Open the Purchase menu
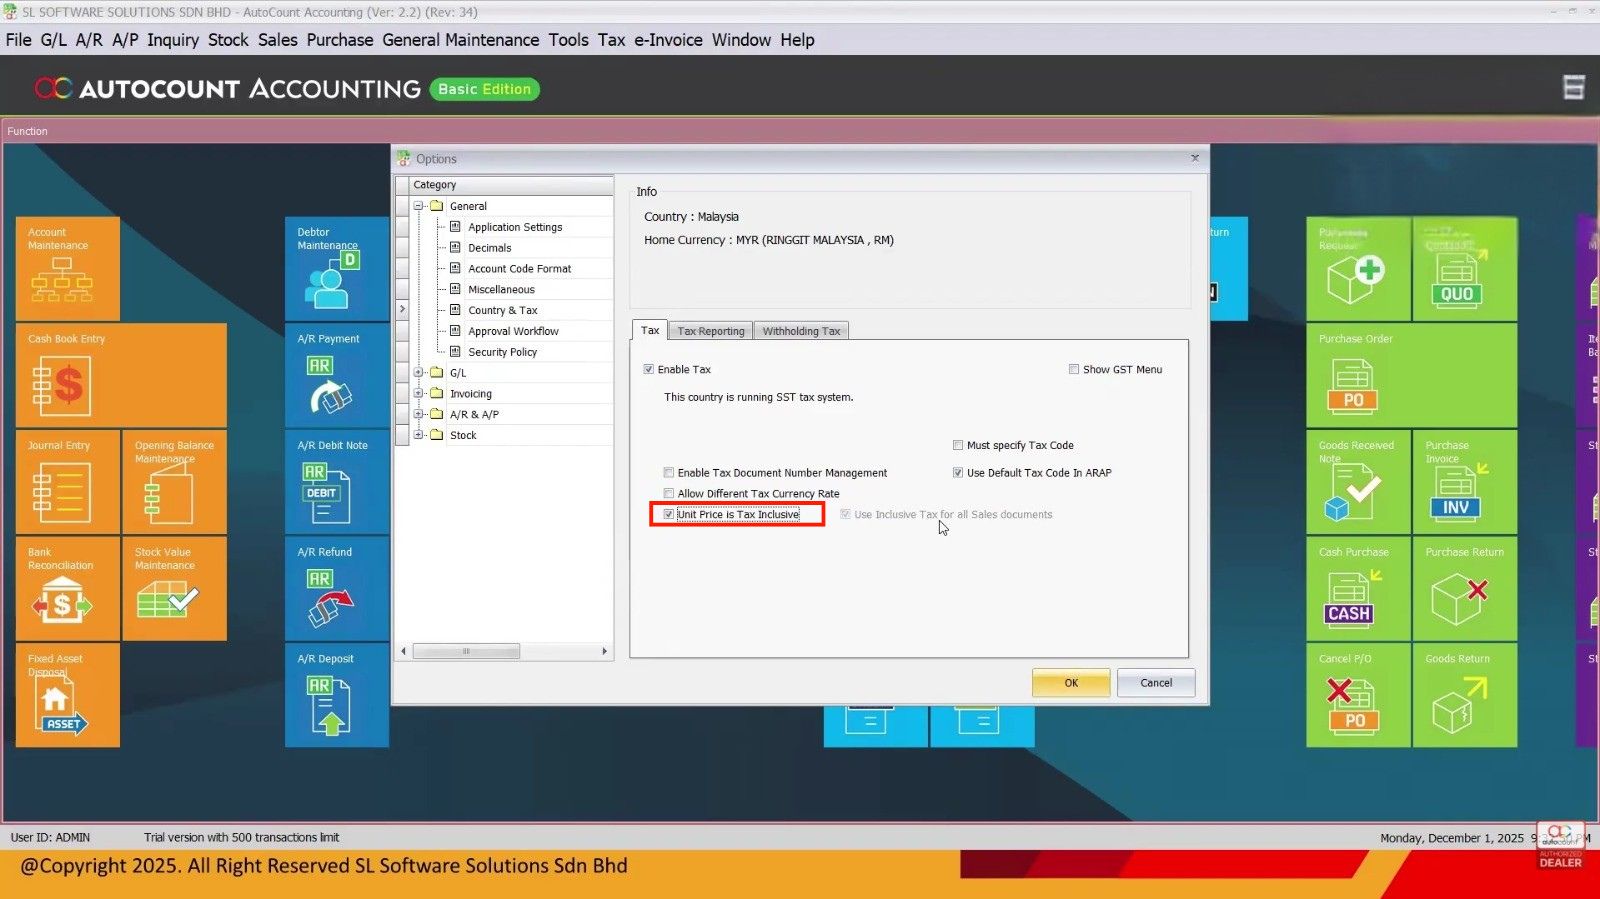The height and width of the screenshot is (899, 1600). [x=339, y=40]
